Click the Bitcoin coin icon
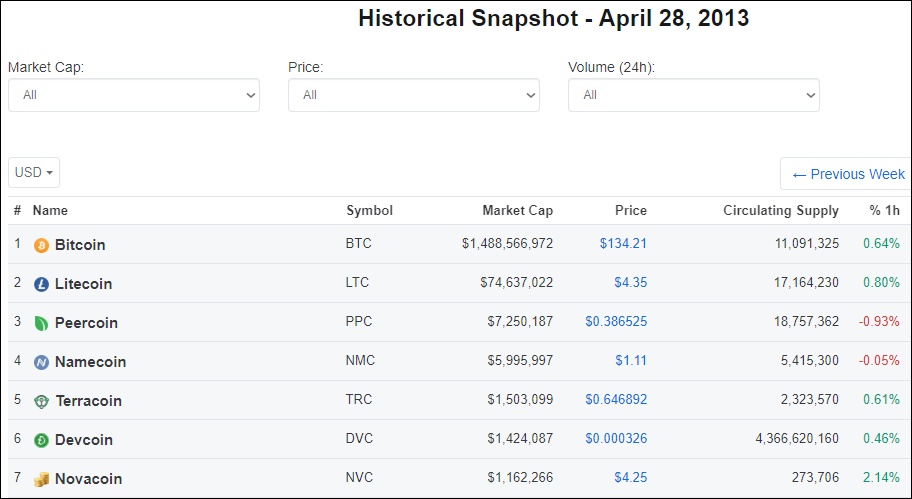912x499 pixels. pos(41,245)
